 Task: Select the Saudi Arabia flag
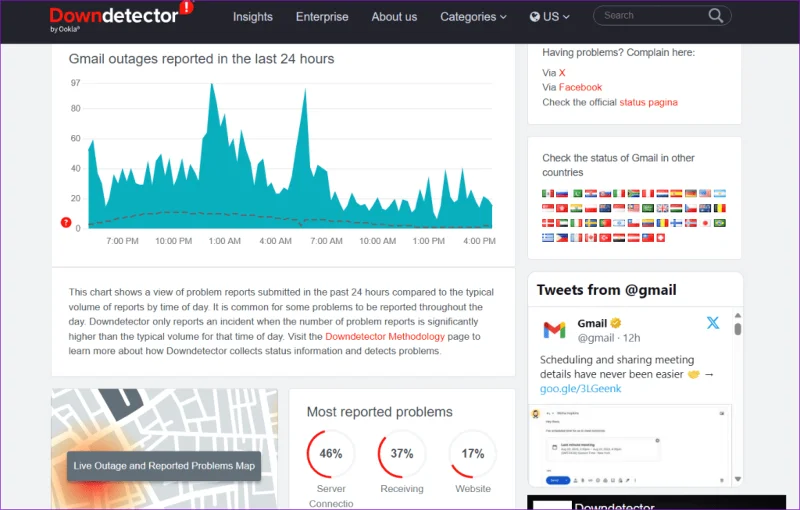point(648,208)
